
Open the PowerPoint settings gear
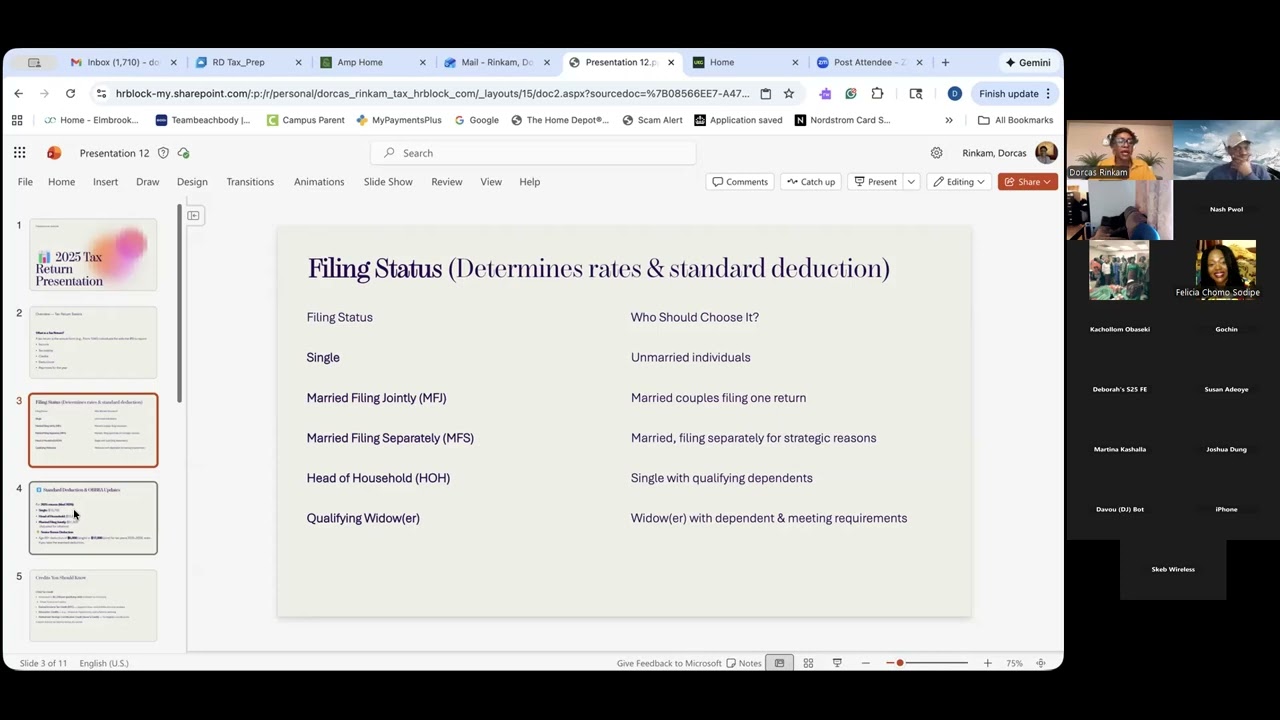coord(936,153)
